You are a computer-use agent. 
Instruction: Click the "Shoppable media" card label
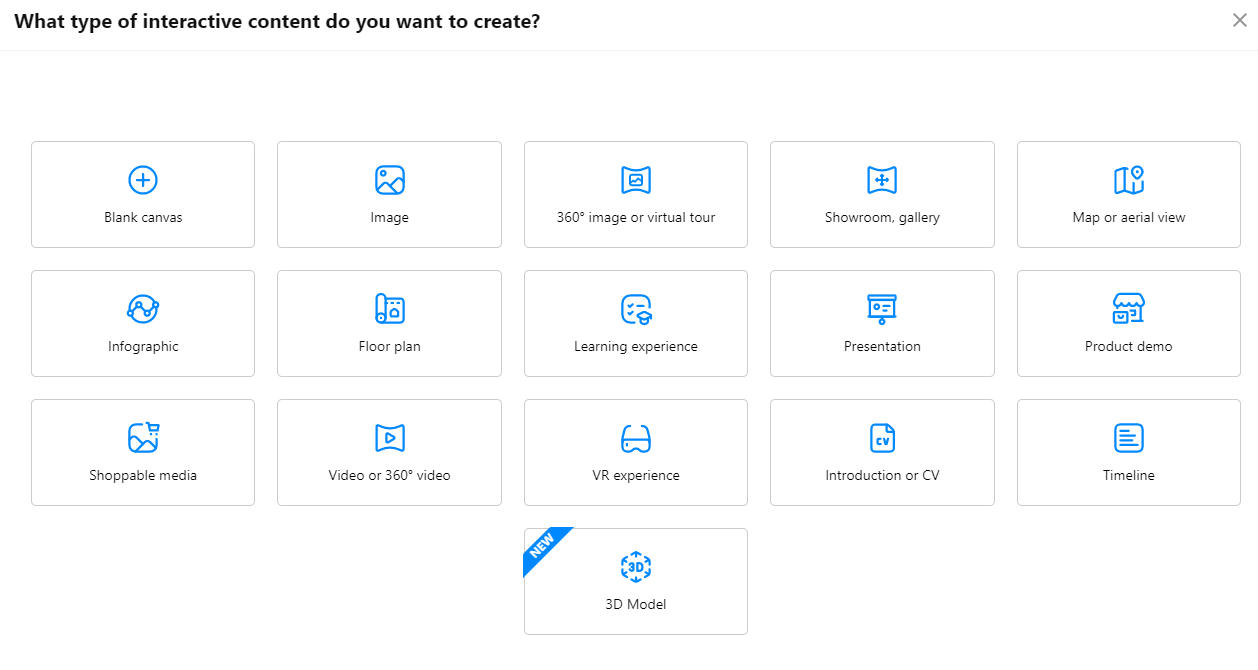tap(143, 476)
